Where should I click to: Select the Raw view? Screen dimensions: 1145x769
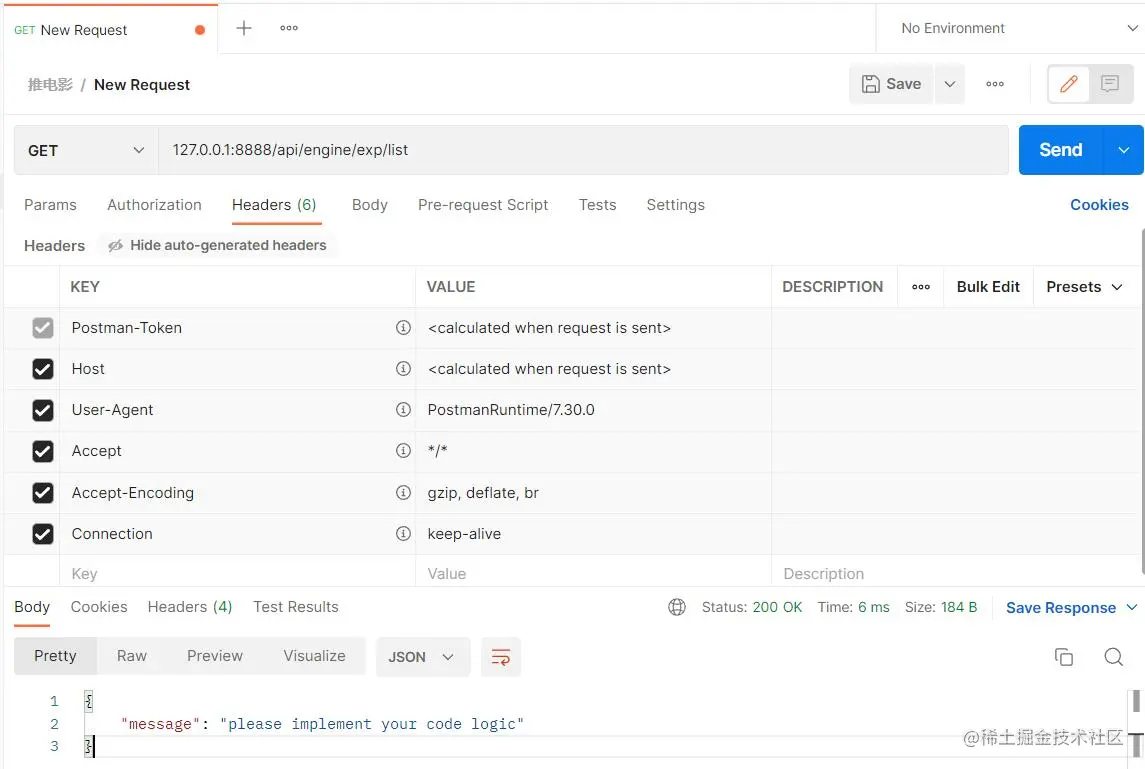pyautogui.click(x=131, y=656)
